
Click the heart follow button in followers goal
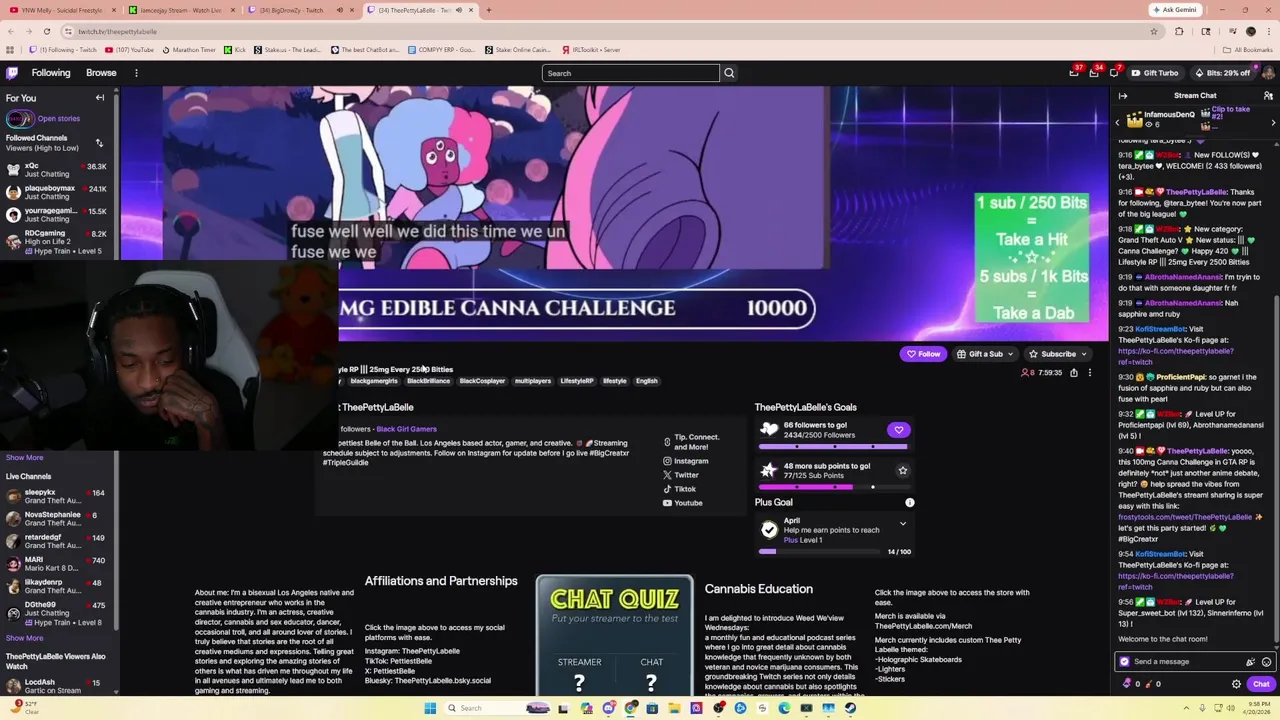(898, 430)
